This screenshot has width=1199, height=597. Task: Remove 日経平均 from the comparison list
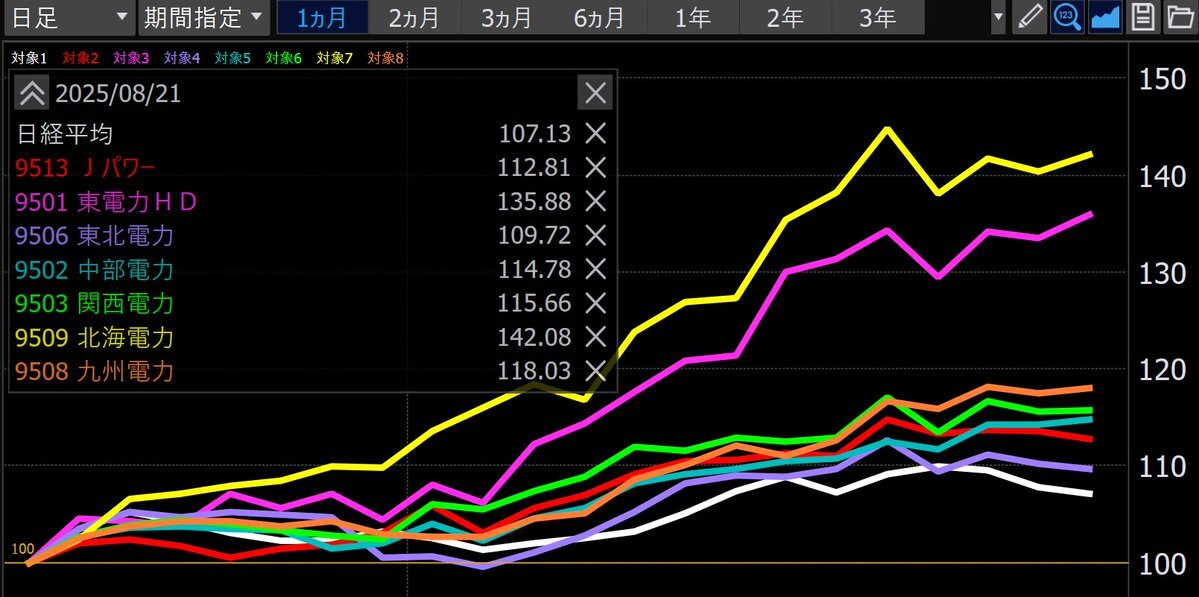pos(595,134)
